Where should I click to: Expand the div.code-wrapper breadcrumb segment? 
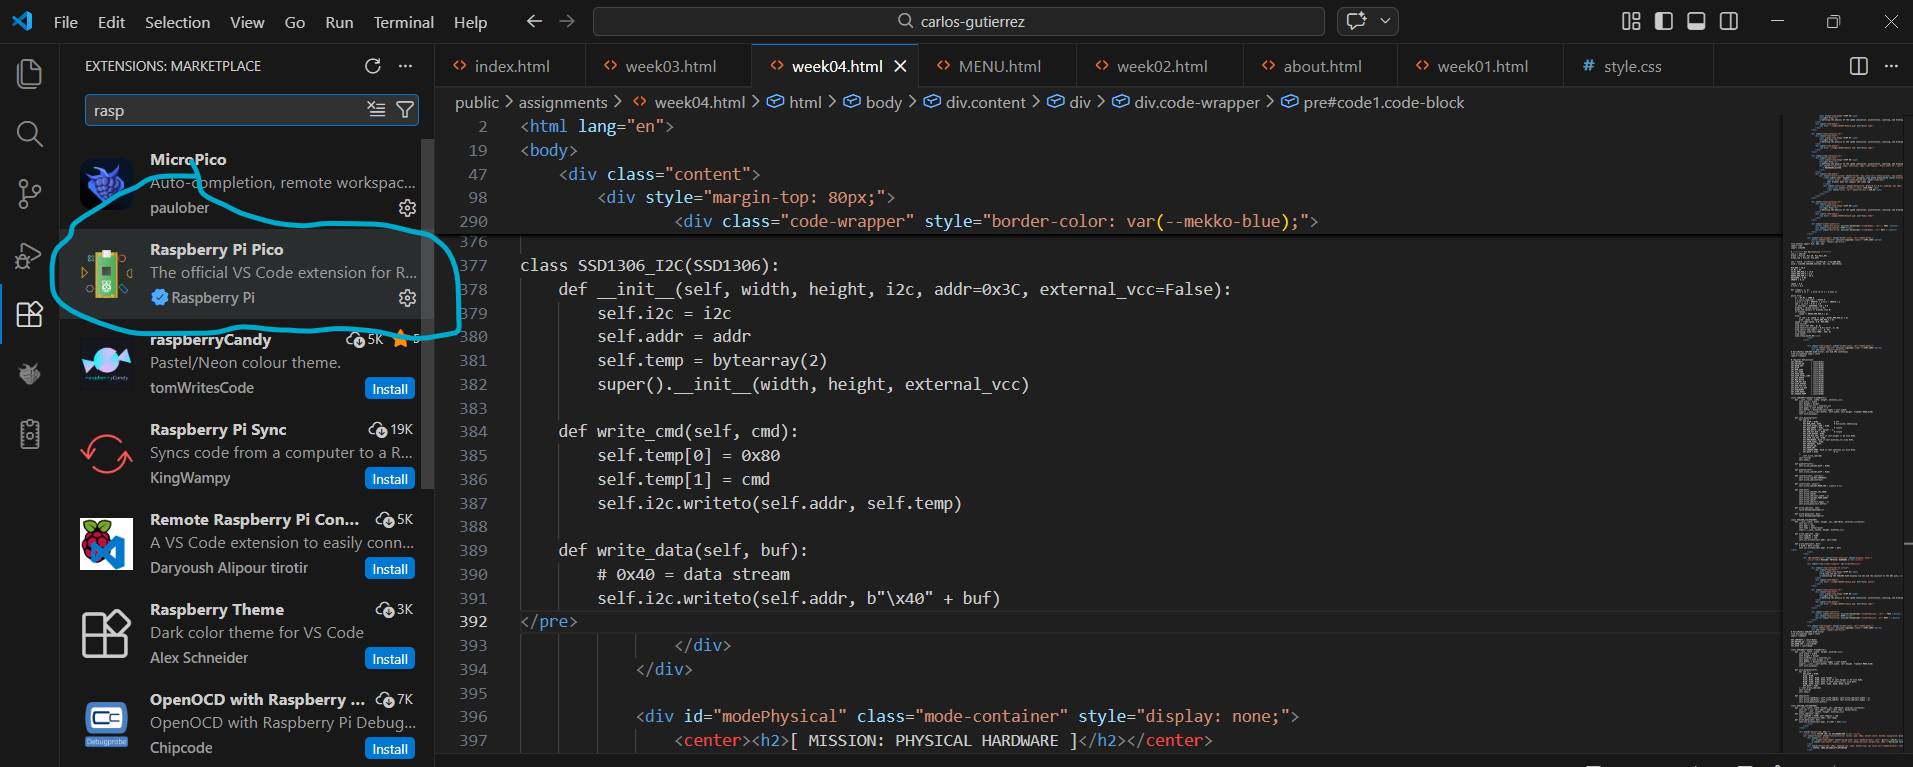click(1186, 102)
